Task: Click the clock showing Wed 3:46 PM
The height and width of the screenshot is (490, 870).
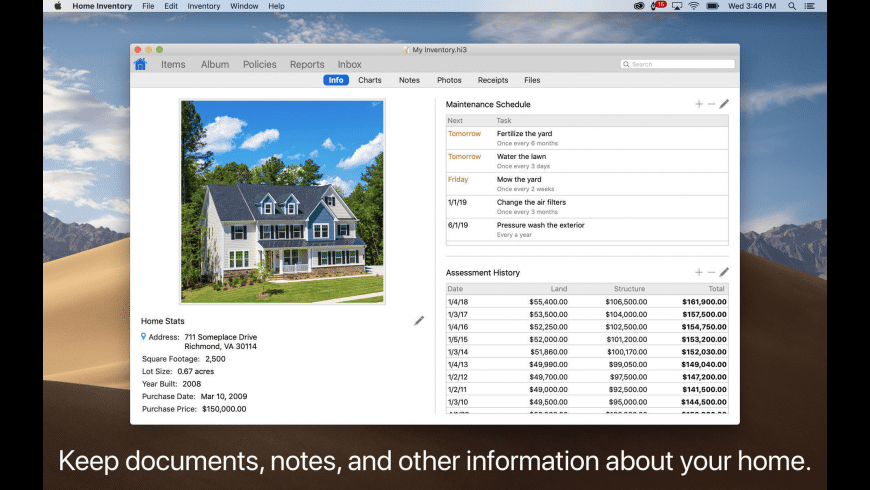Action: click(x=752, y=6)
